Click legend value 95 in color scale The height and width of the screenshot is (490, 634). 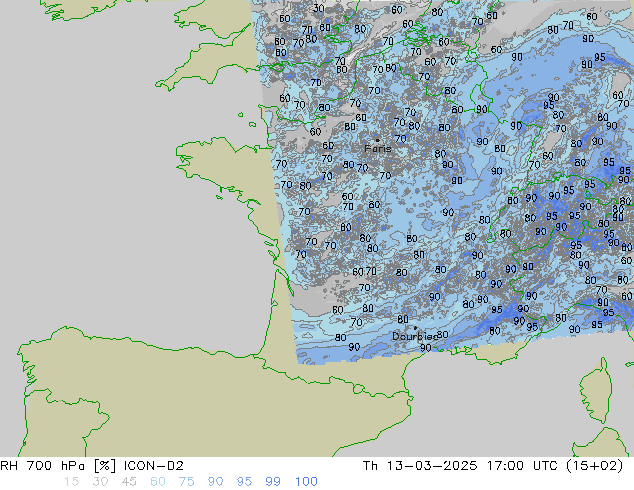click(x=244, y=482)
